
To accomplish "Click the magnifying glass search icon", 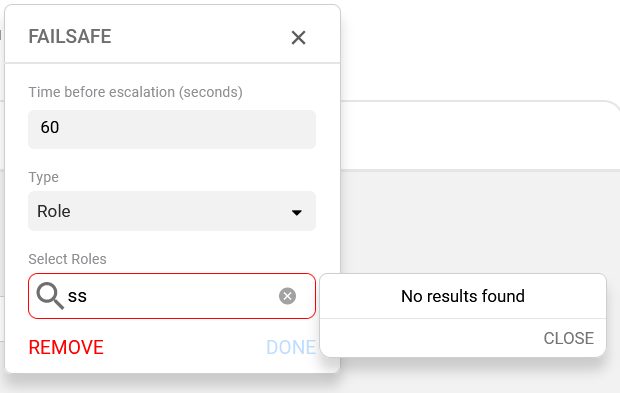I will [x=50, y=296].
